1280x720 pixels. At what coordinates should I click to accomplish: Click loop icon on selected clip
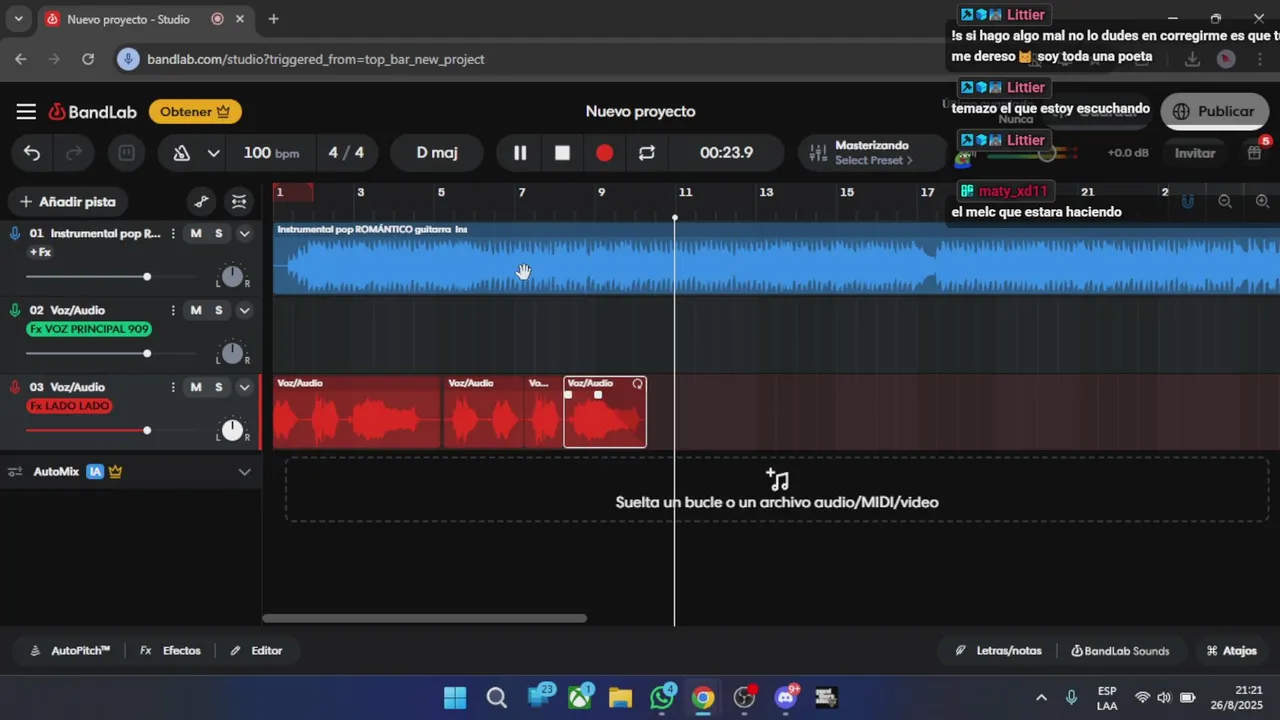(x=638, y=384)
